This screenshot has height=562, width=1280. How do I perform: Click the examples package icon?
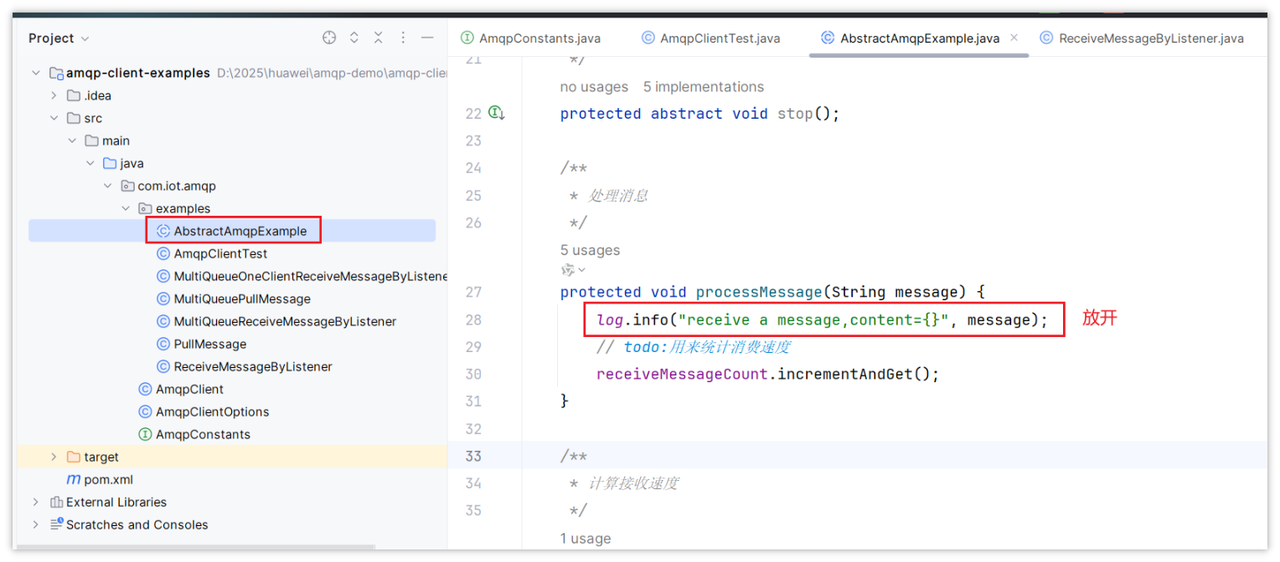[x=145, y=208]
